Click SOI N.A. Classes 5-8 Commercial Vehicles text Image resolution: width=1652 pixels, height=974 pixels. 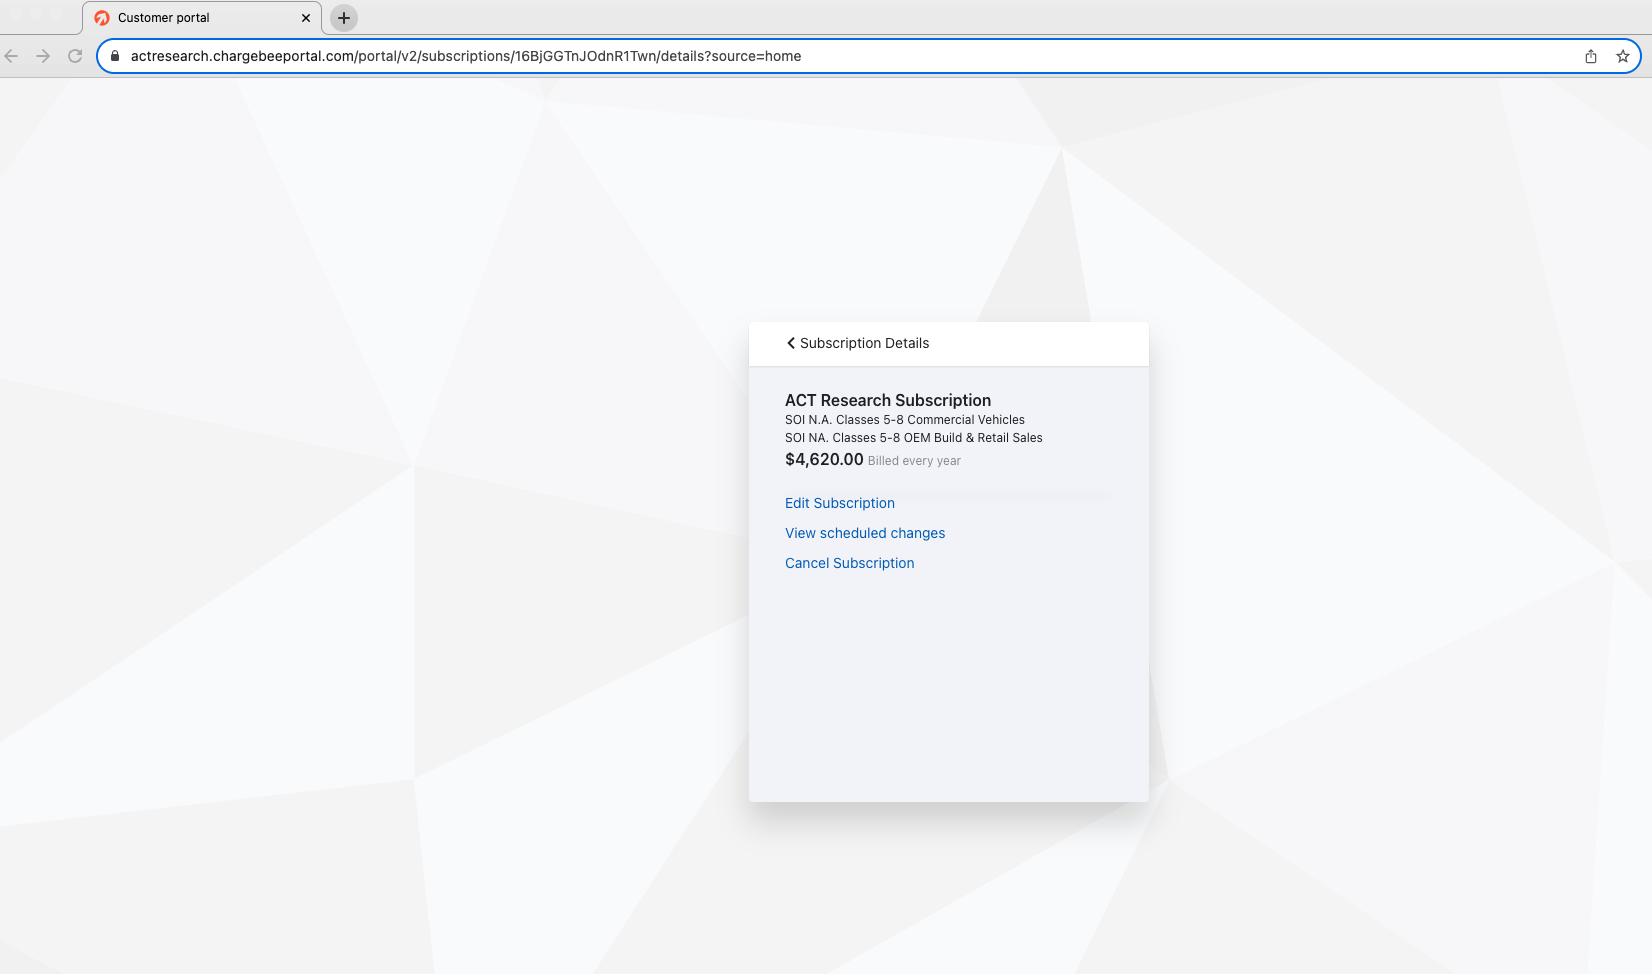[905, 420]
